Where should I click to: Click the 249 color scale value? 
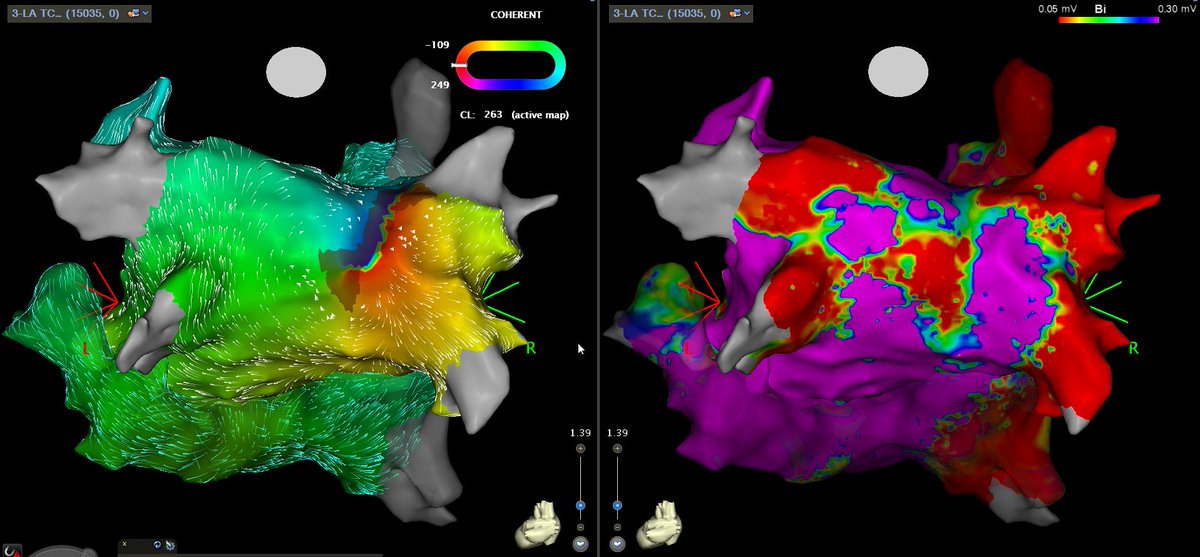coord(439,86)
